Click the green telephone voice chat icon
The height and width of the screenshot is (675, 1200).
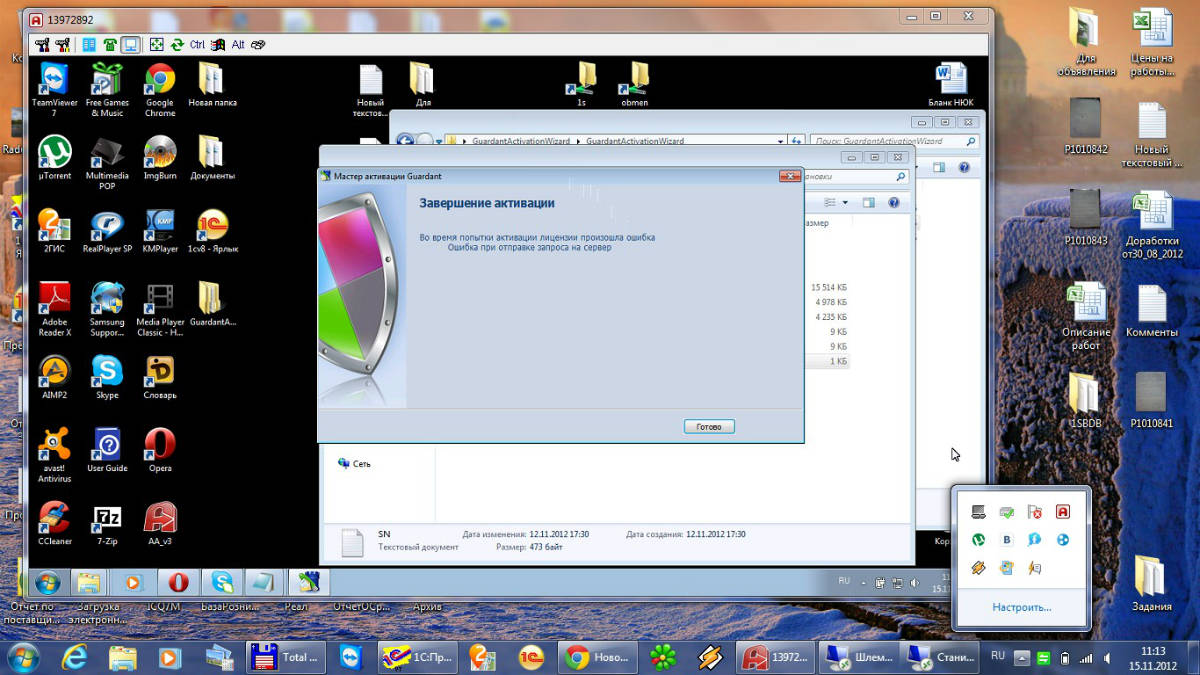109,45
